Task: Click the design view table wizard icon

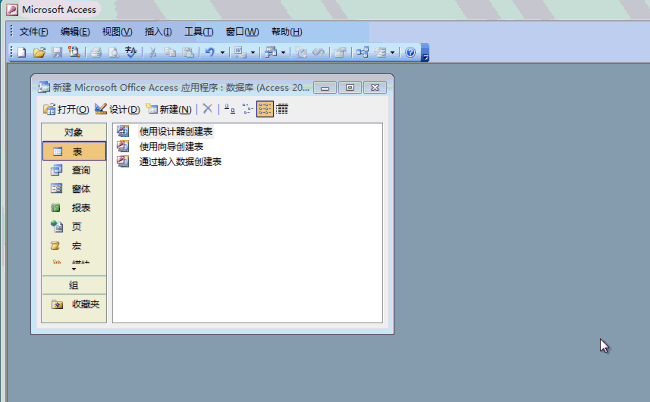Action: pos(123,131)
